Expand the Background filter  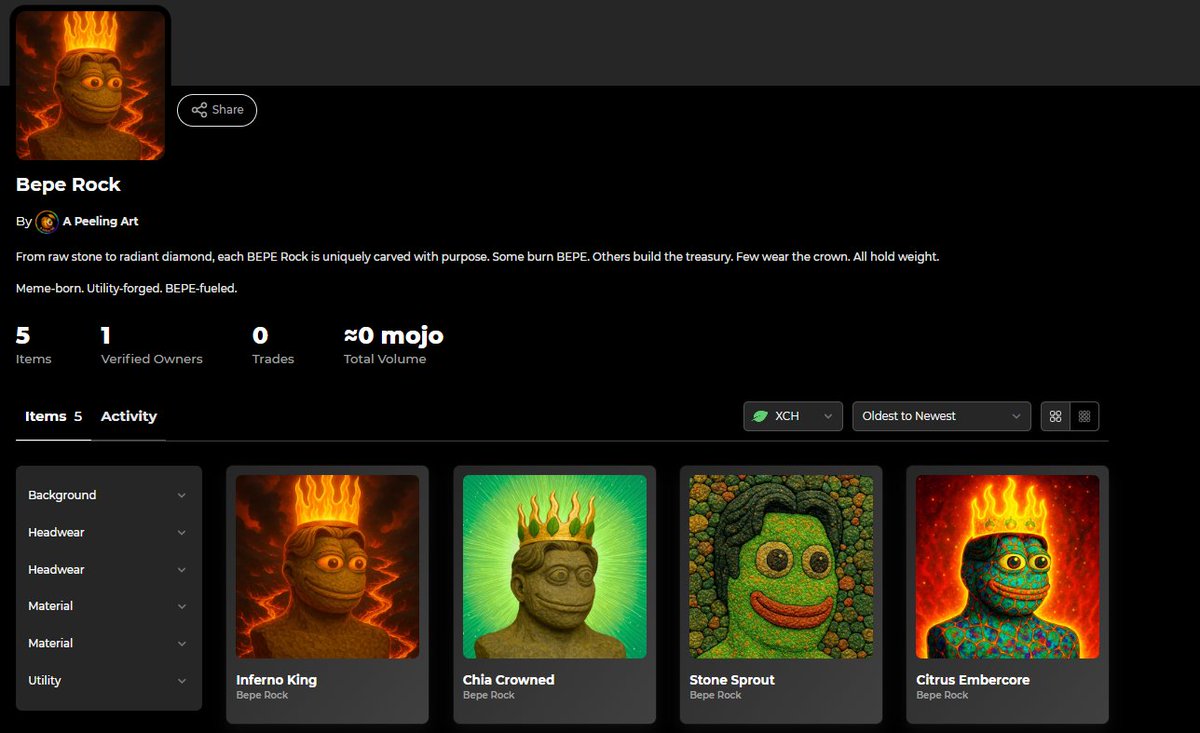point(108,495)
